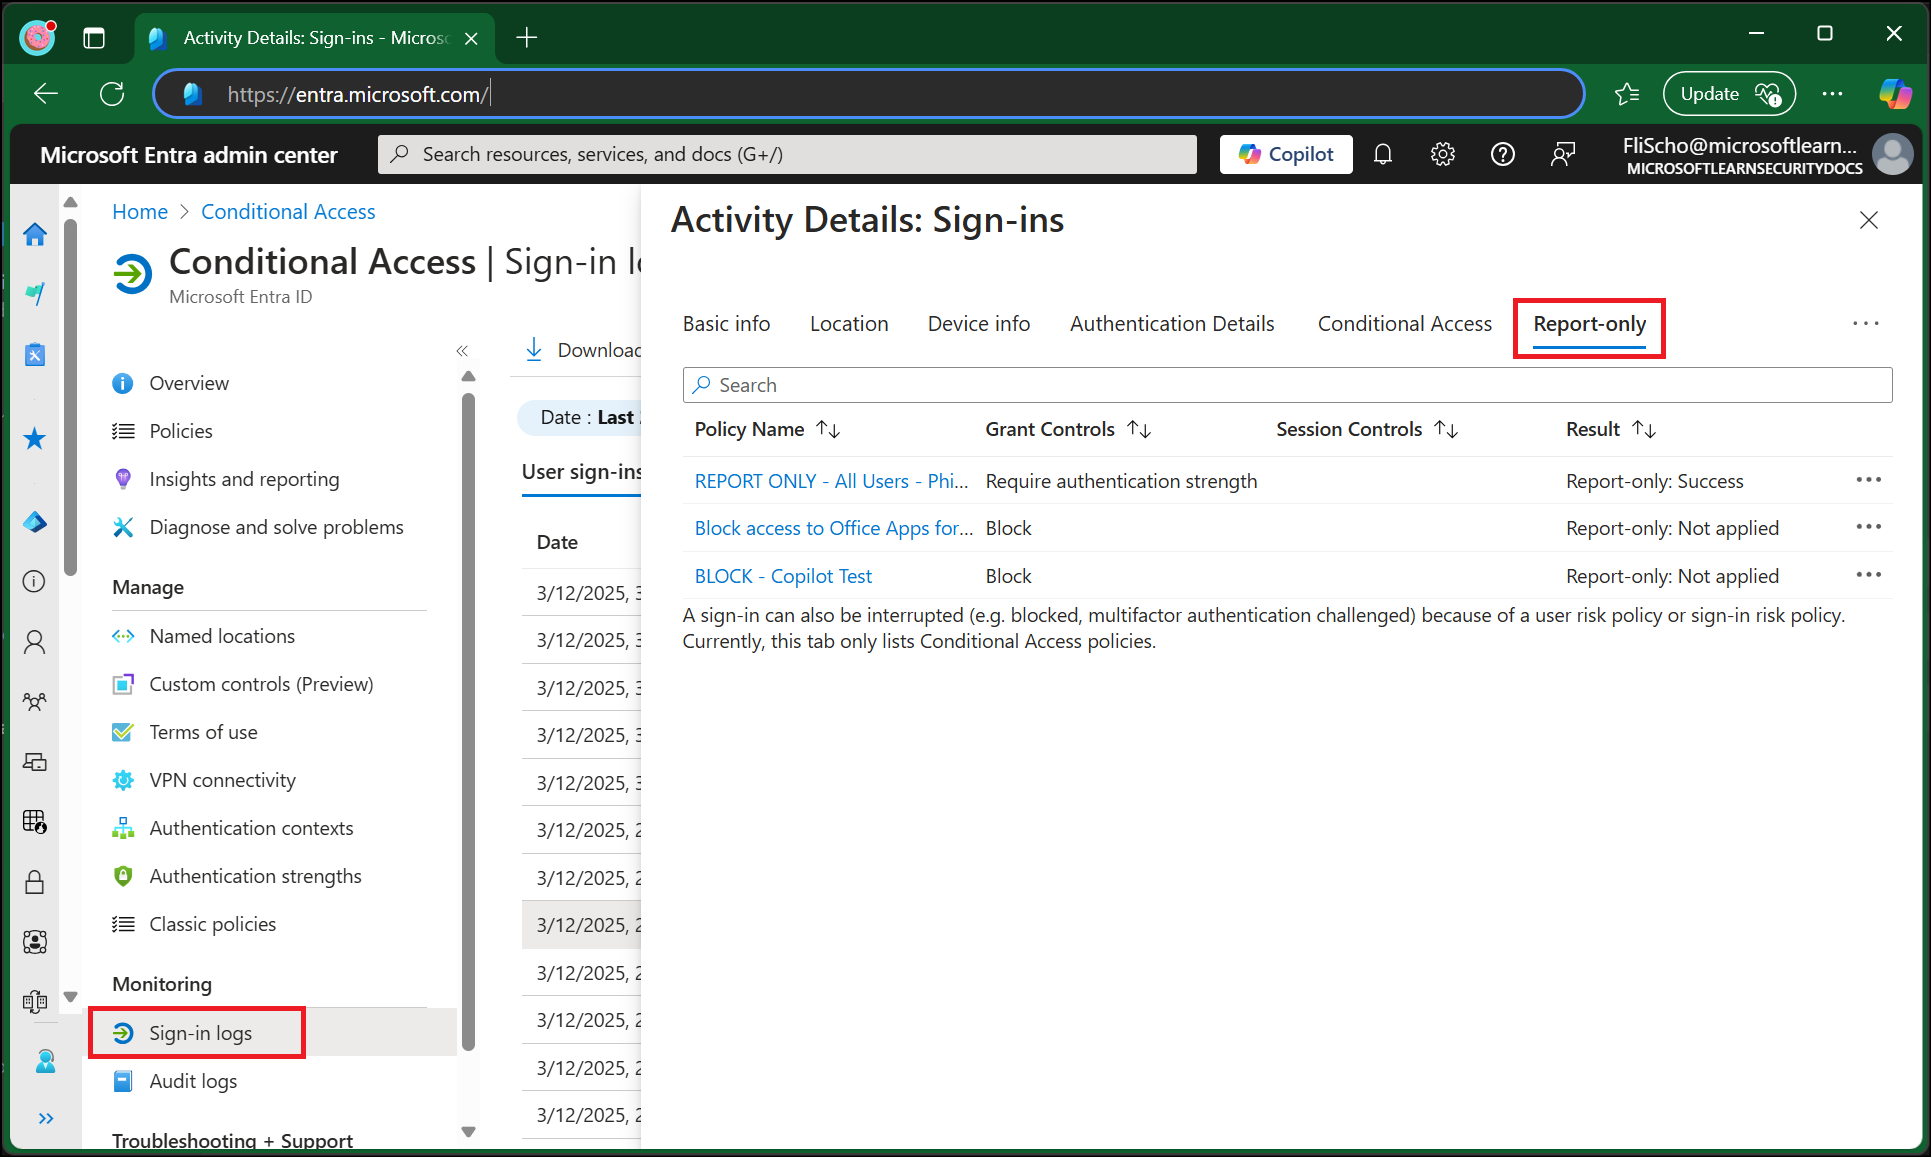The image size is (1931, 1157).
Task: Open the REPORT ONLY - All Users policy
Action: pyautogui.click(x=830, y=480)
